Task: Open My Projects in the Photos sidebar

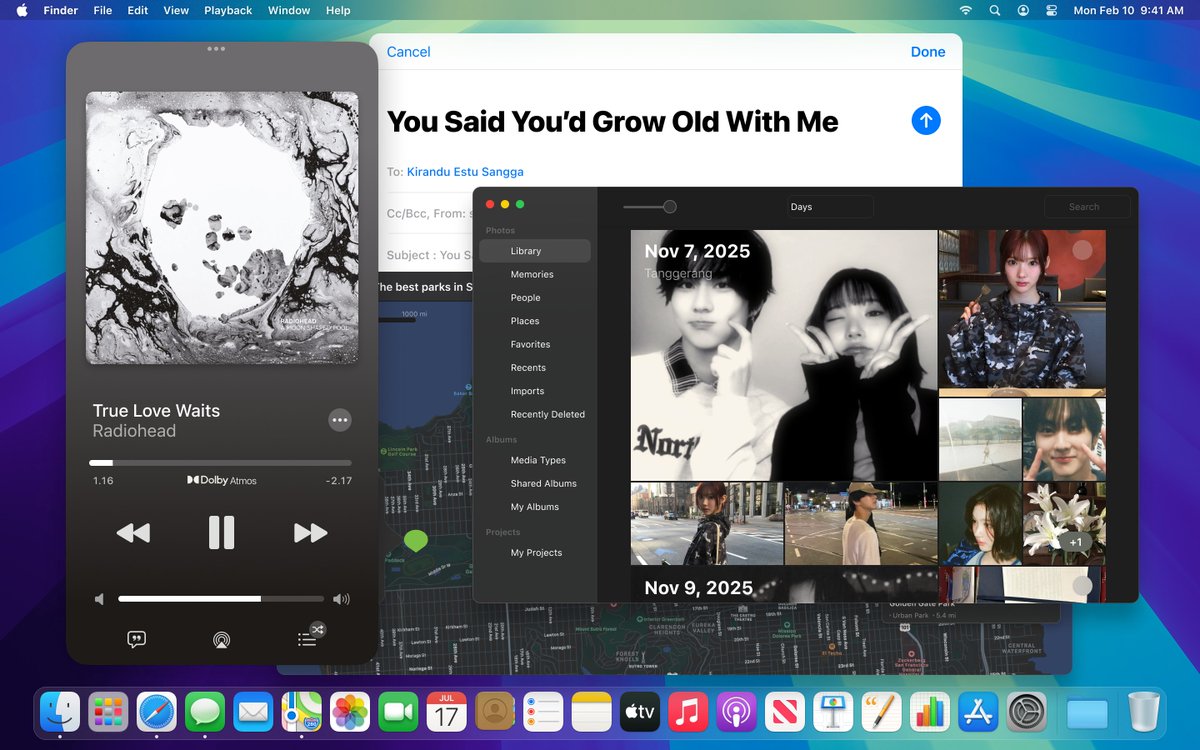Action: (535, 553)
